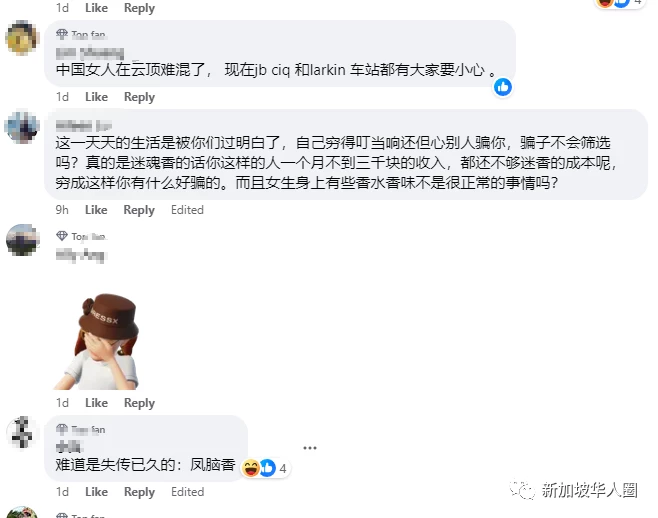Image resolution: width=658 pixels, height=518 pixels.
Task: Click Edited label under 凤脑香 comment
Action: [187, 492]
